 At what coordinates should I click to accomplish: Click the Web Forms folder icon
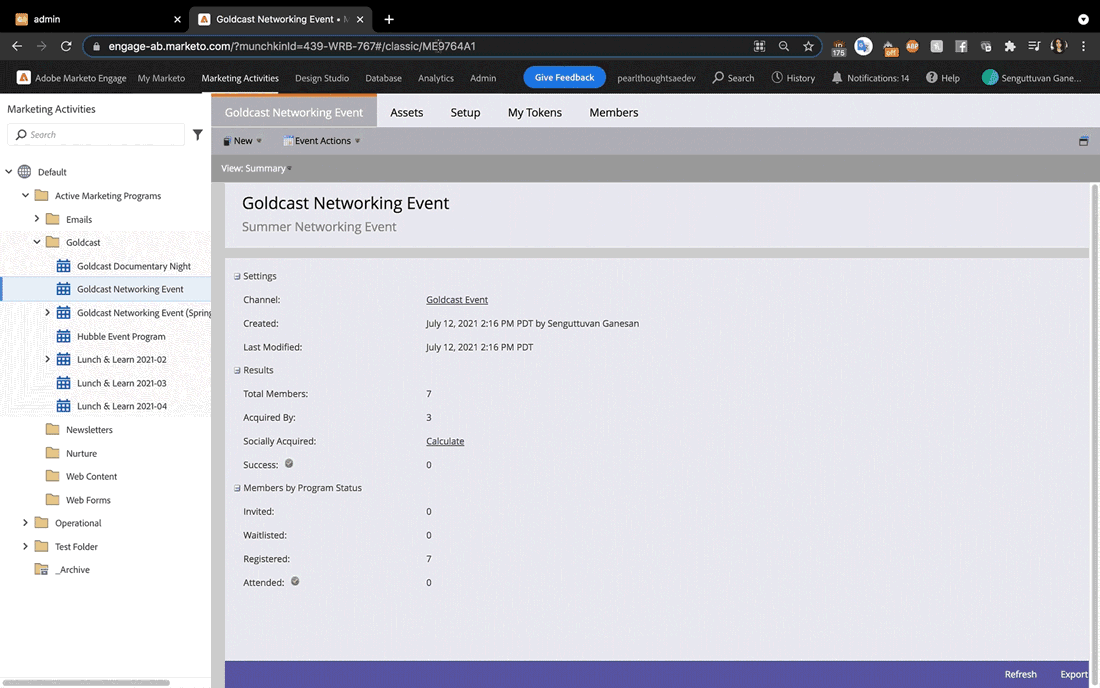click(x=53, y=499)
